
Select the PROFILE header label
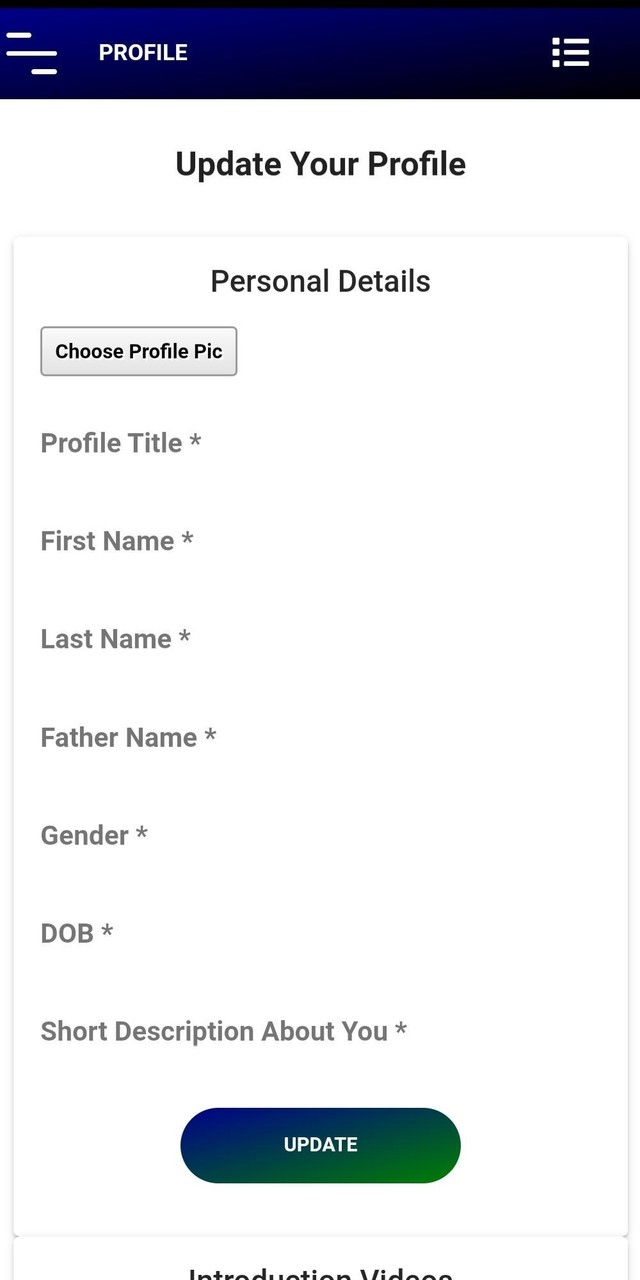[143, 52]
